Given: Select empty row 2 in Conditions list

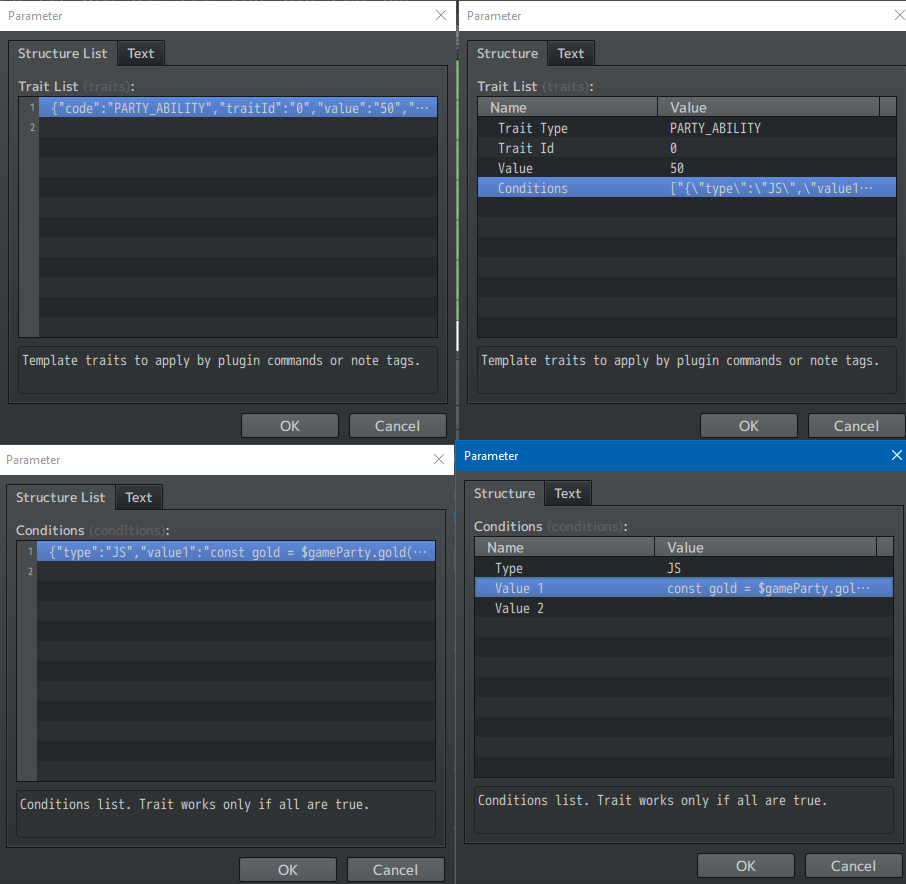Looking at the screenshot, I should pos(236,571).
